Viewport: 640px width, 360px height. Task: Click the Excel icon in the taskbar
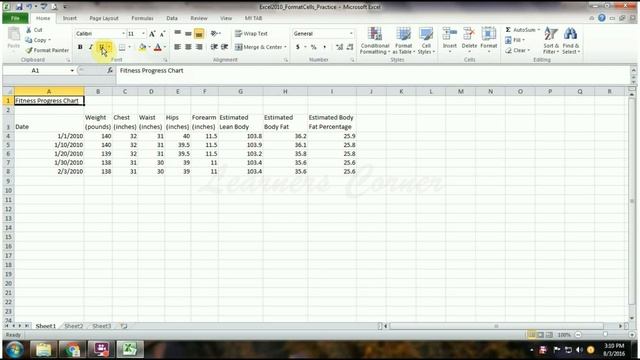(x=130, y=350)
